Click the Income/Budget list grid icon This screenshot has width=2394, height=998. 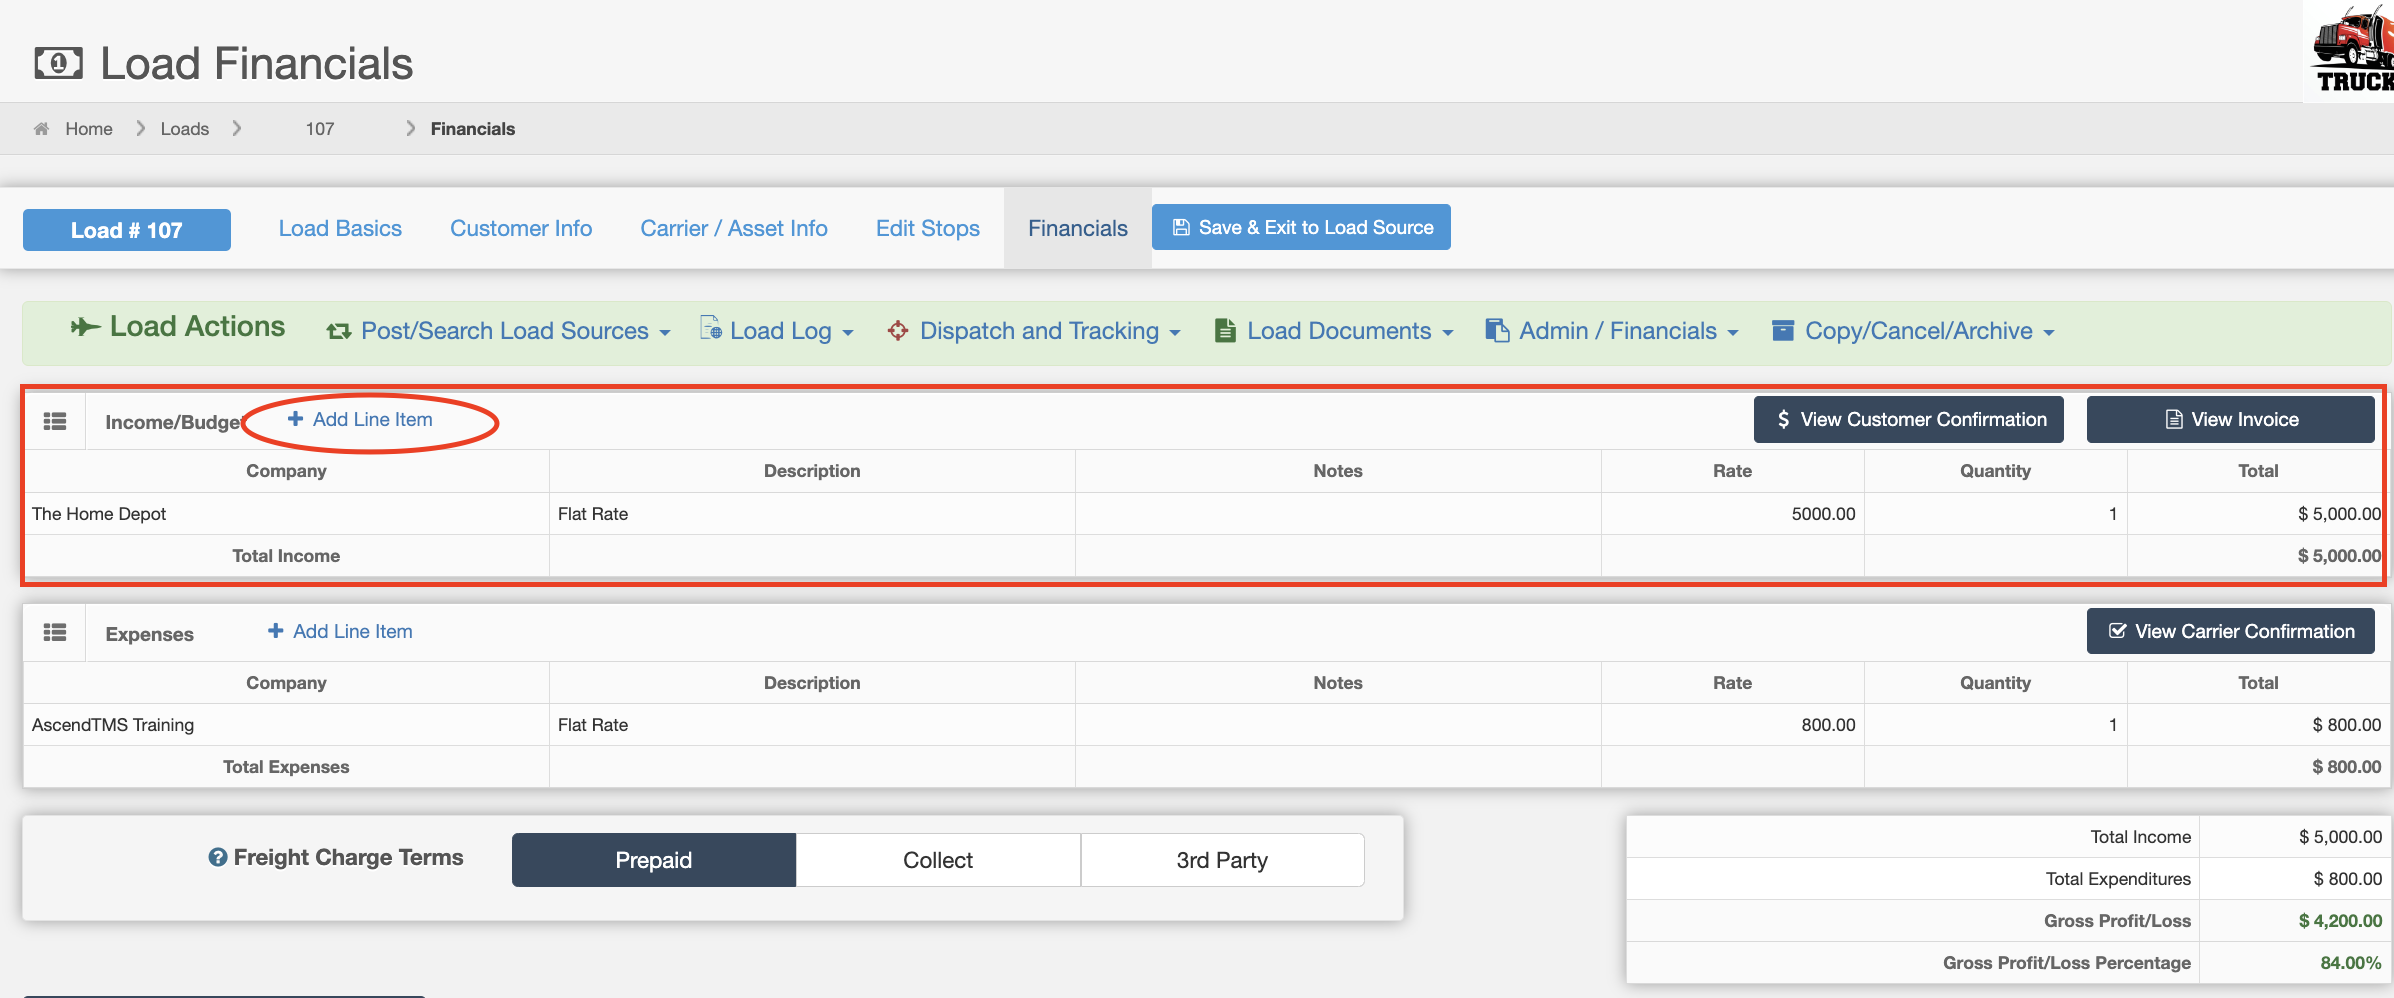point(55,421)
